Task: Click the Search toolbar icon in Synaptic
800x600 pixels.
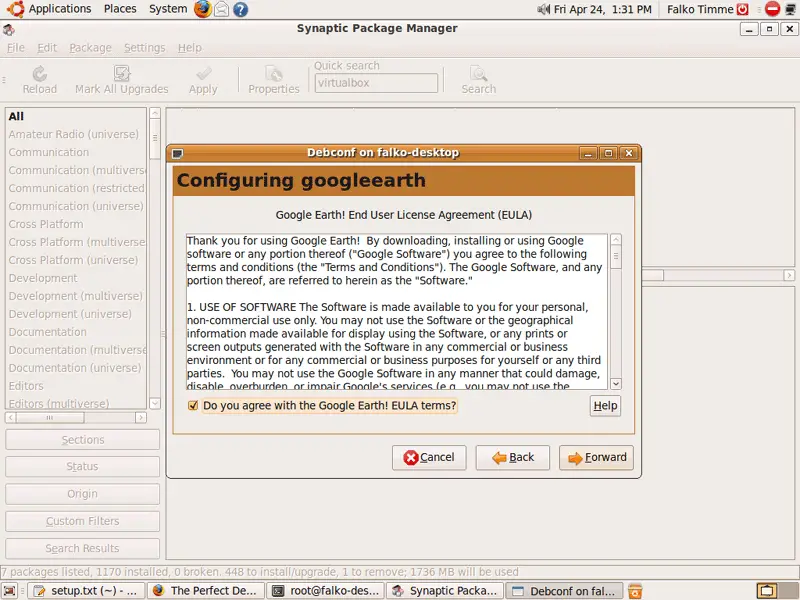Action: [x=479, y=80]
